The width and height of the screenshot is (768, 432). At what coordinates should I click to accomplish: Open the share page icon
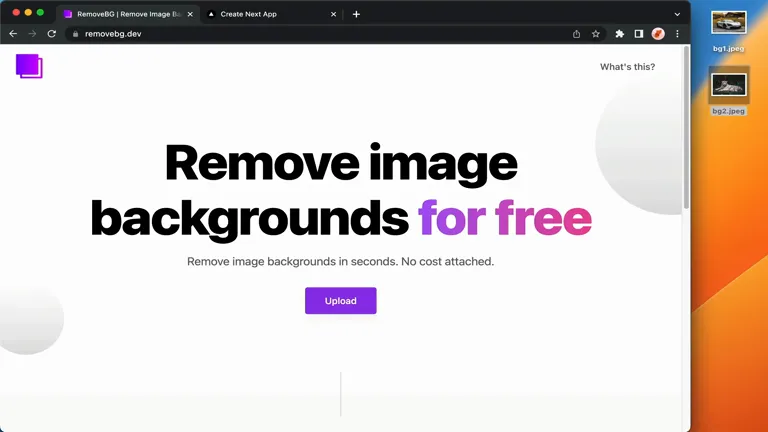point(576,34)
